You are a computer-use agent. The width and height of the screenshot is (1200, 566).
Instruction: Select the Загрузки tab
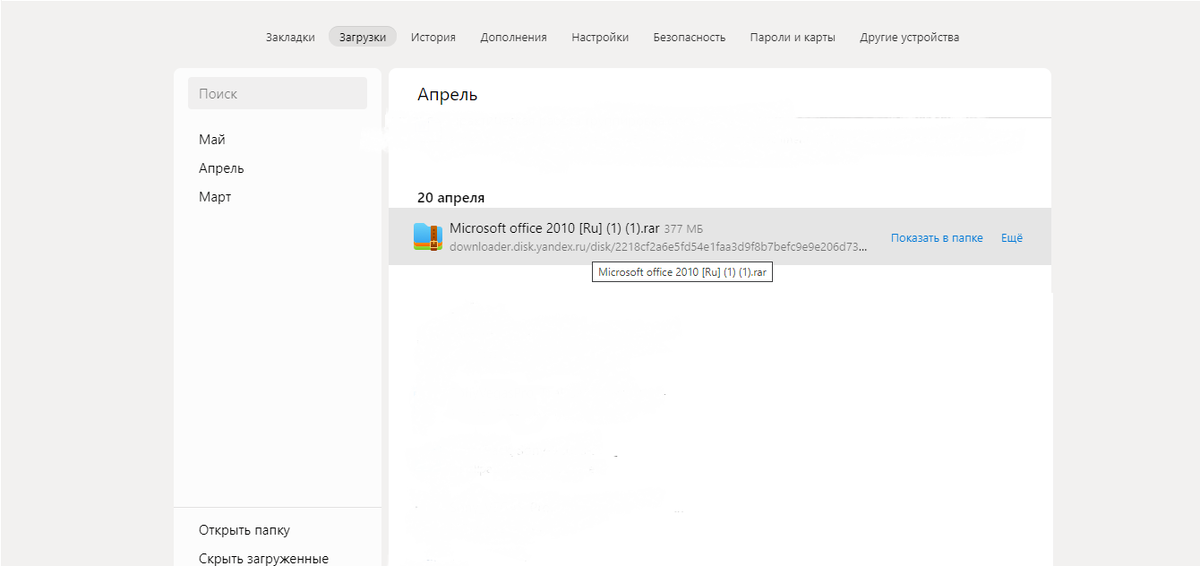pos(362,37)
